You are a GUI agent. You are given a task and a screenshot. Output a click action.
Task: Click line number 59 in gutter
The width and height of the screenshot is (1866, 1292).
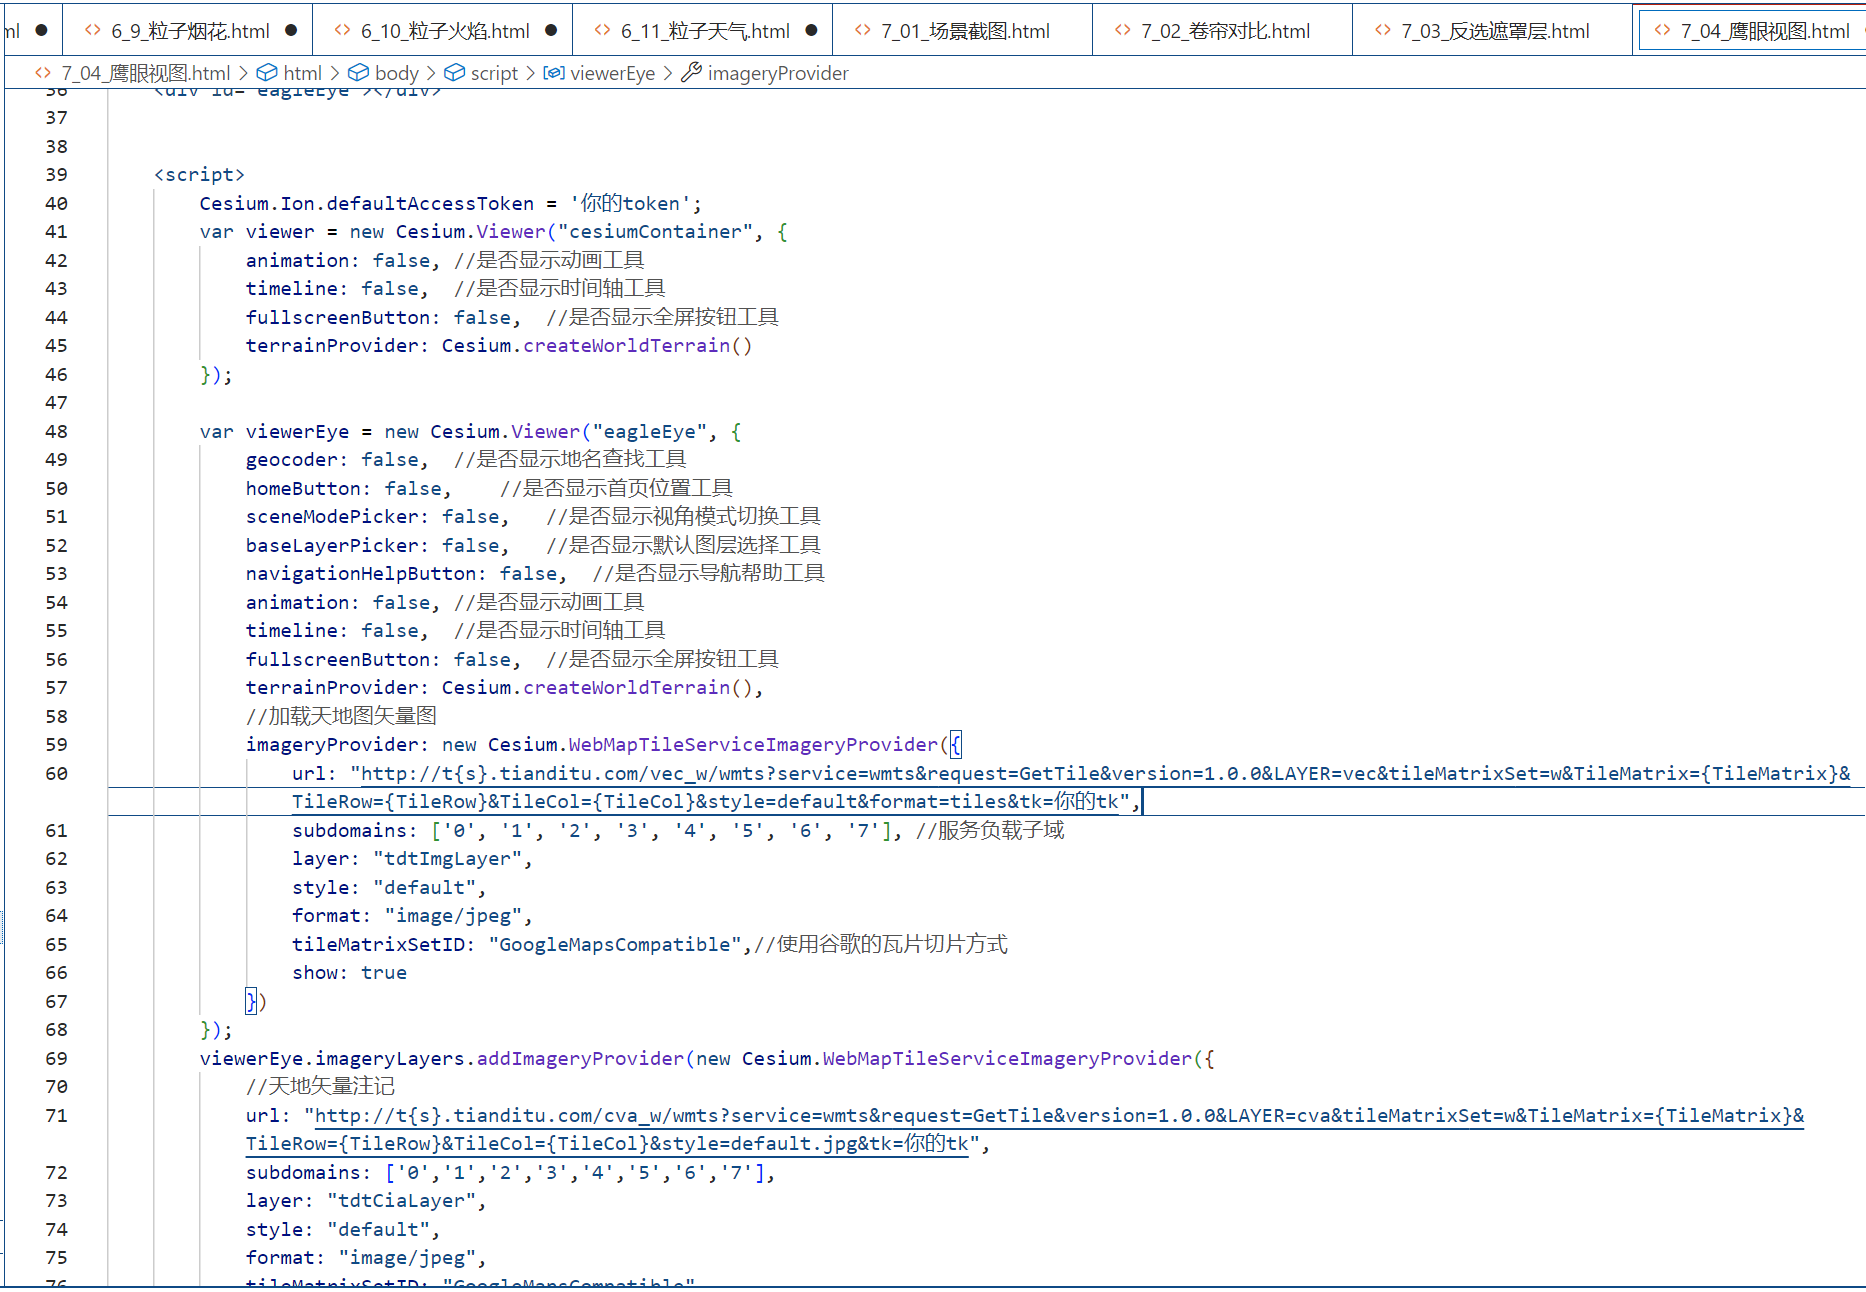tap(57, 744)
